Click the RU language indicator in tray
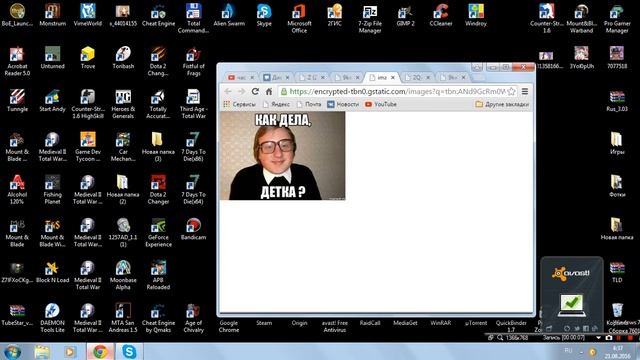Screen dimensions: 640x360 click(x=568, y=350)
